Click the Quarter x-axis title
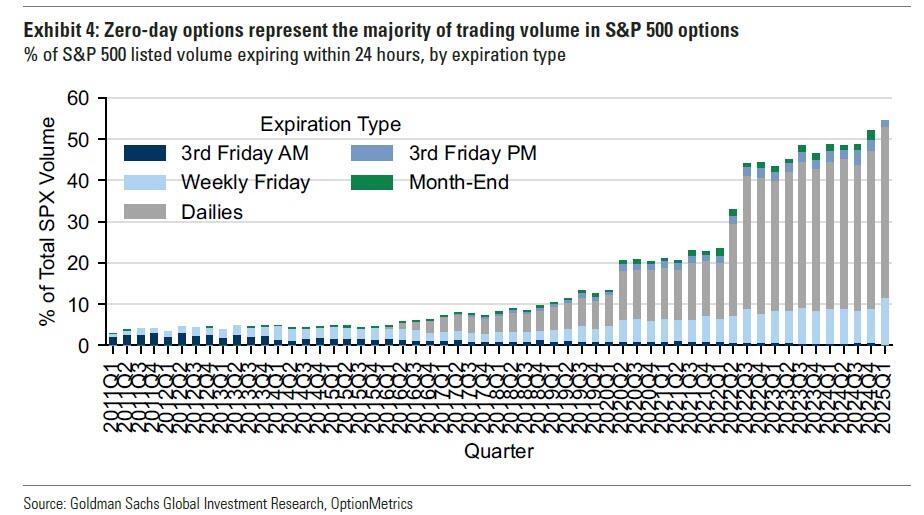Image resolution: width=924 pixels, height=515 pixels. click(x=499, y=451)
